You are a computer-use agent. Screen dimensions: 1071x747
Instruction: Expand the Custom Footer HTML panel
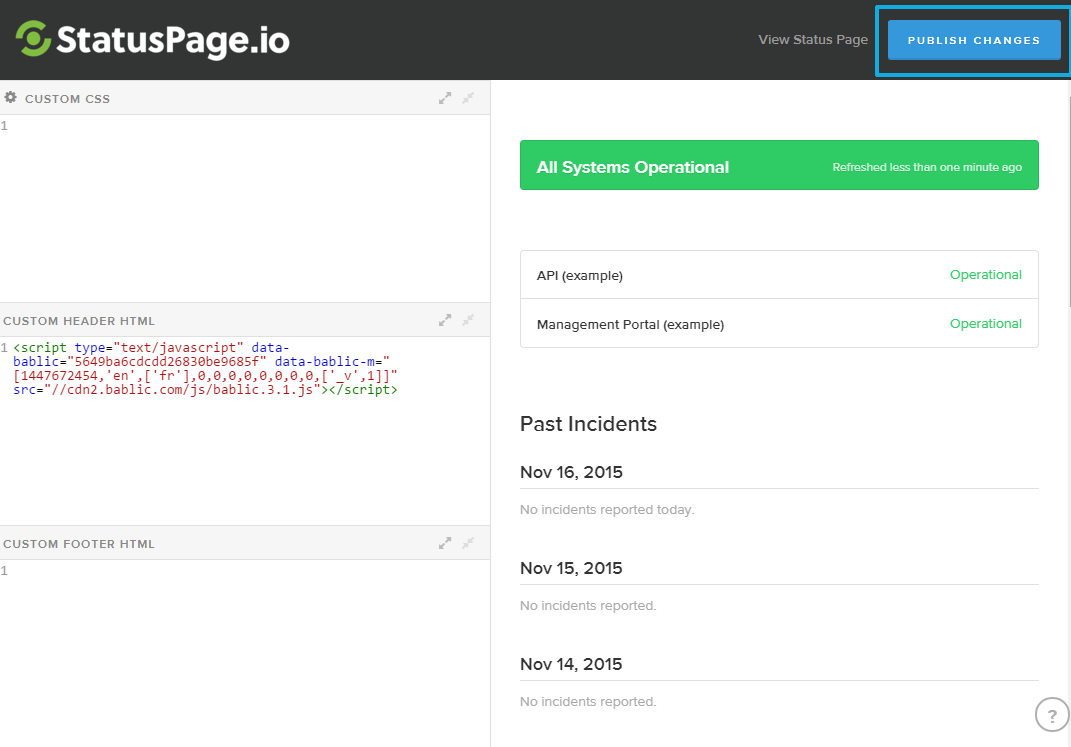tap(445, 544)
